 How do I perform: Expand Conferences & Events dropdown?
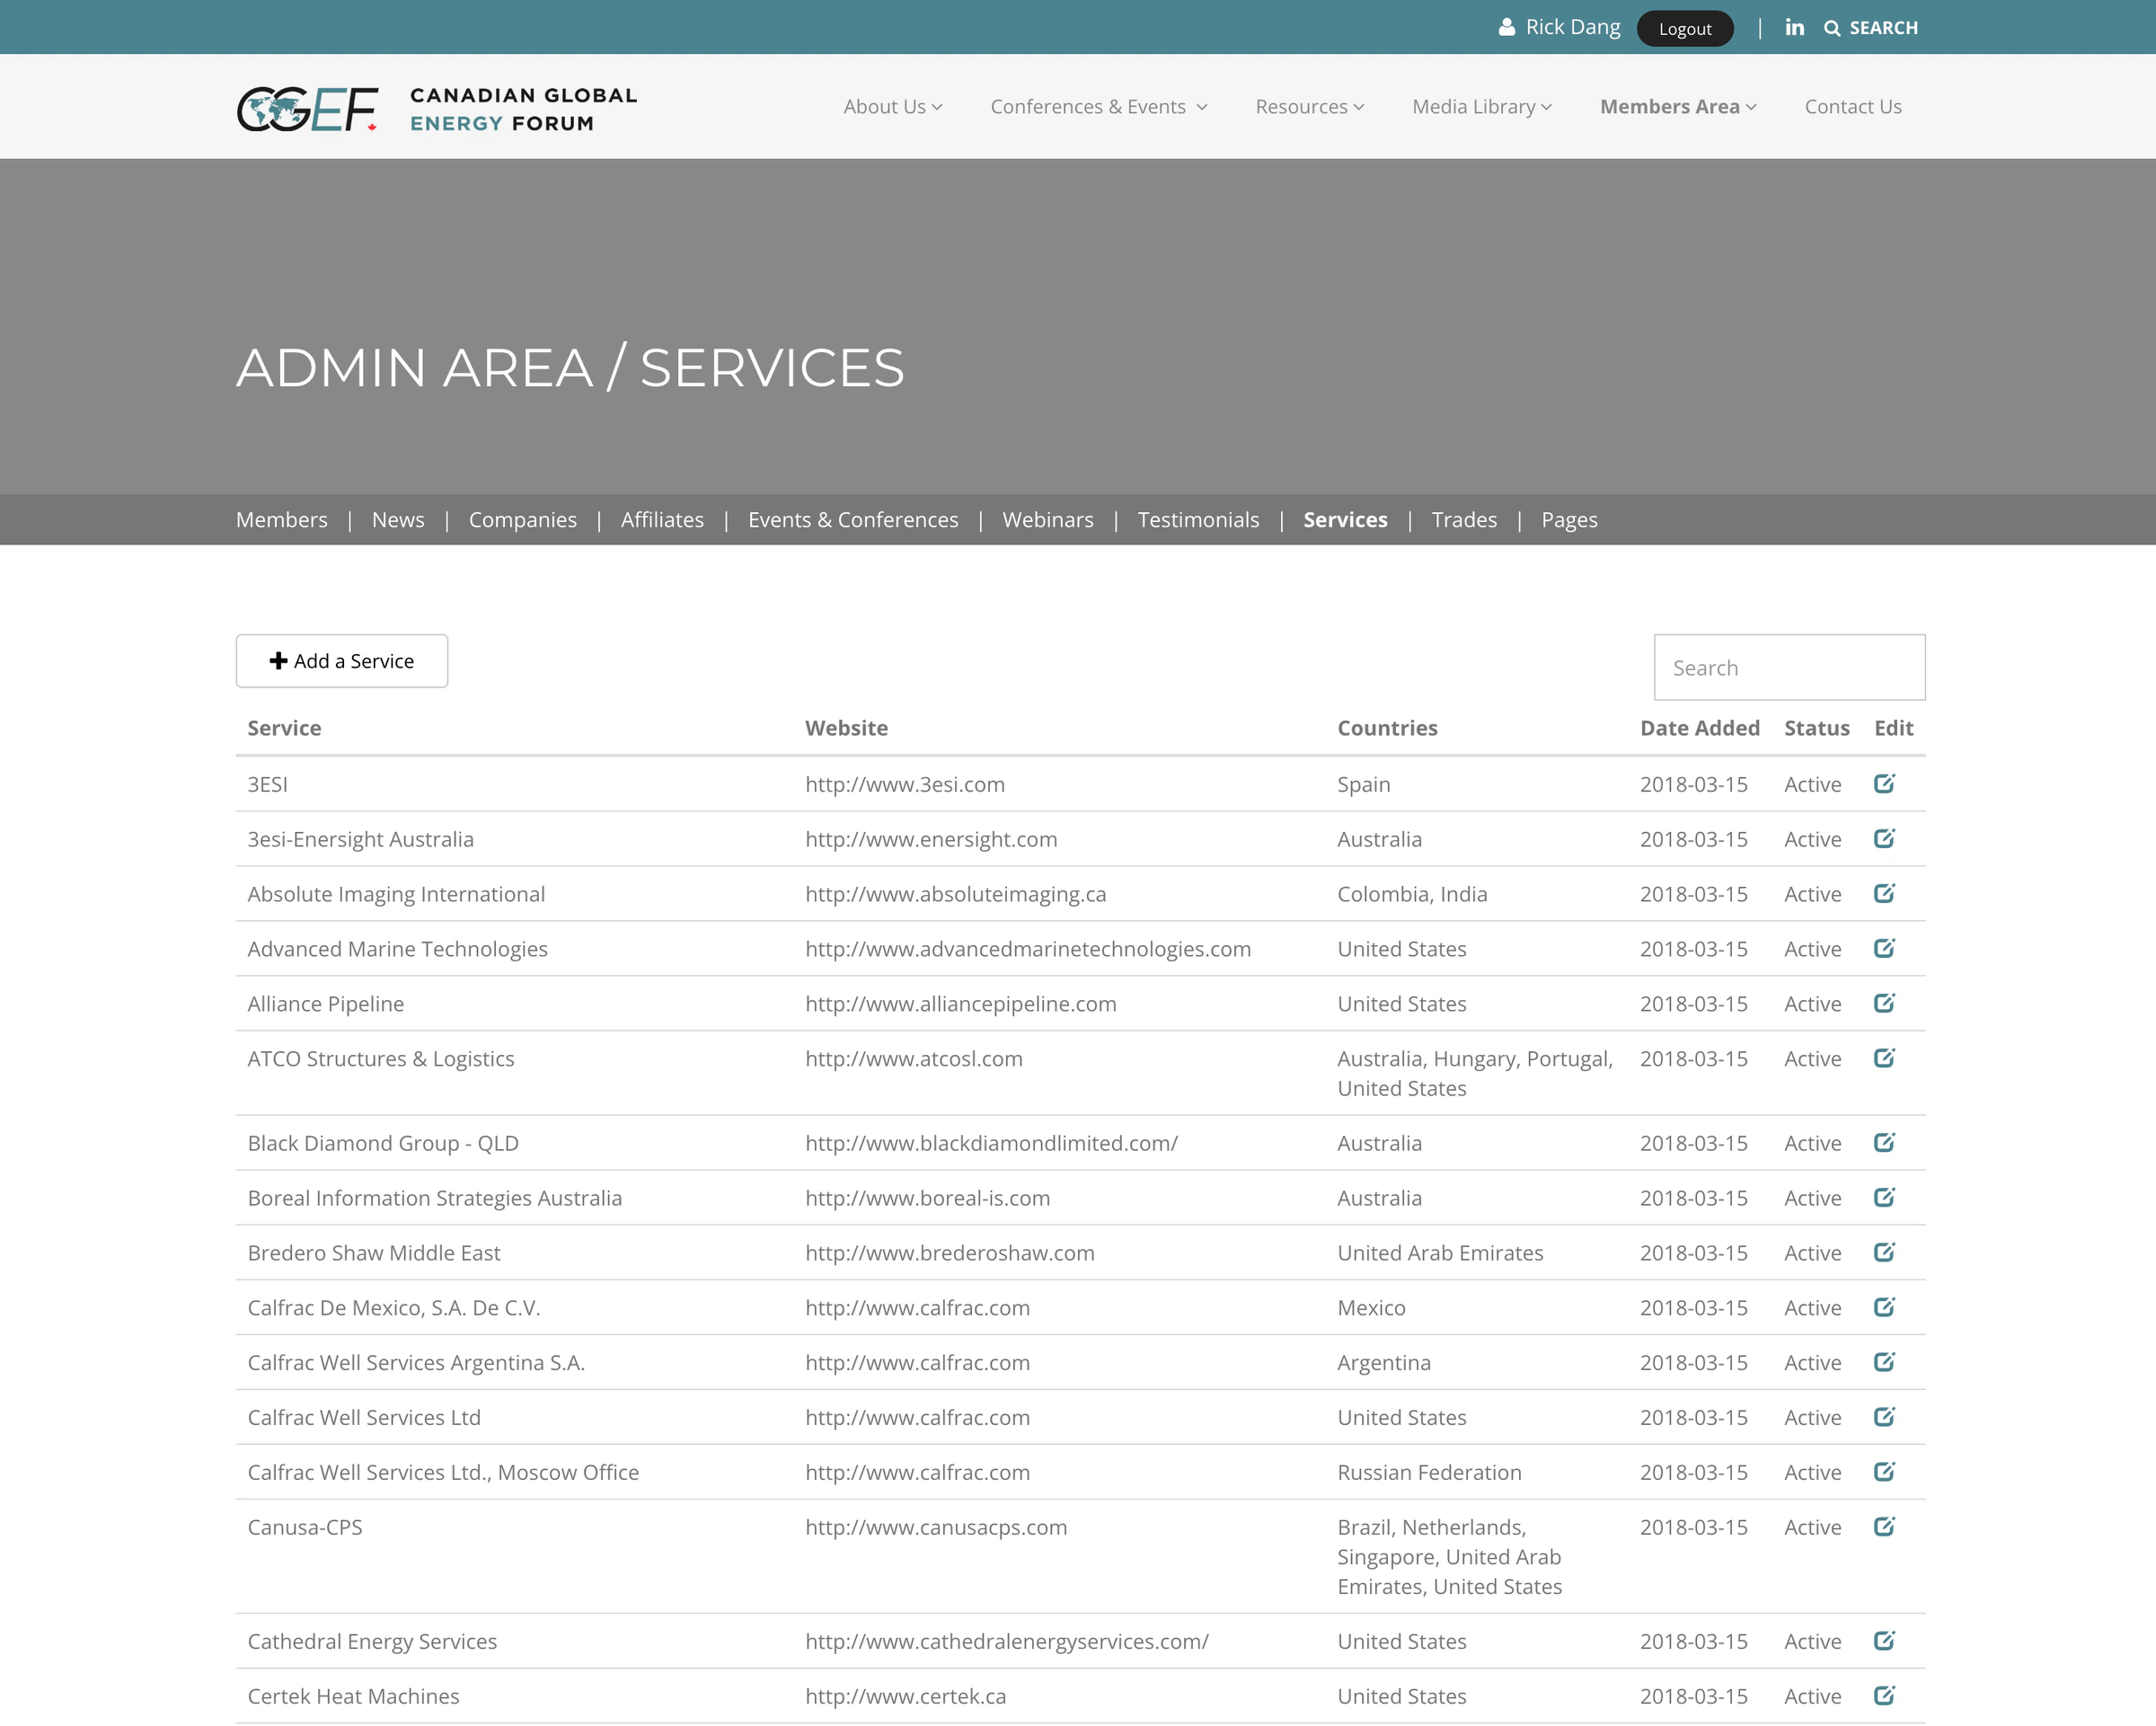pyautogui.click(x=1099, y=107)
